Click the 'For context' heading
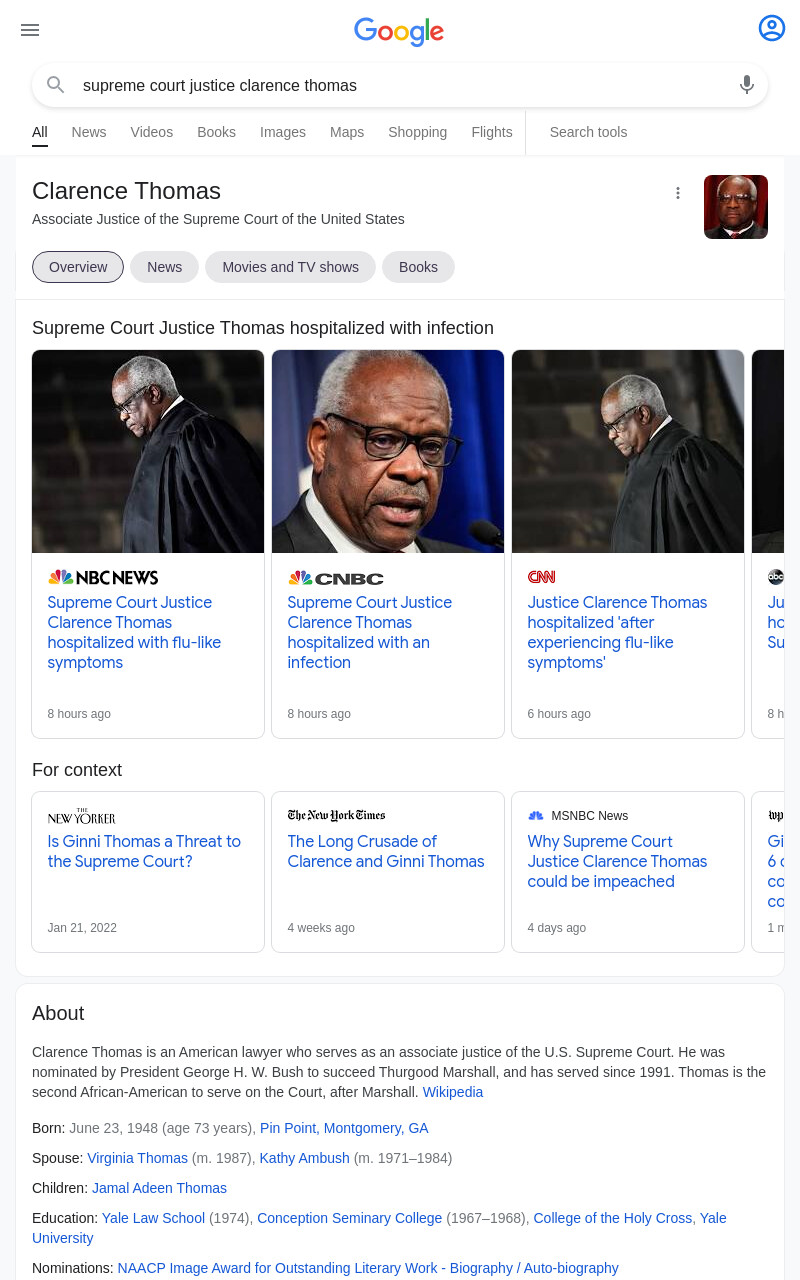This screenshot has height=1280, width=800. click(x=77, y=770)
